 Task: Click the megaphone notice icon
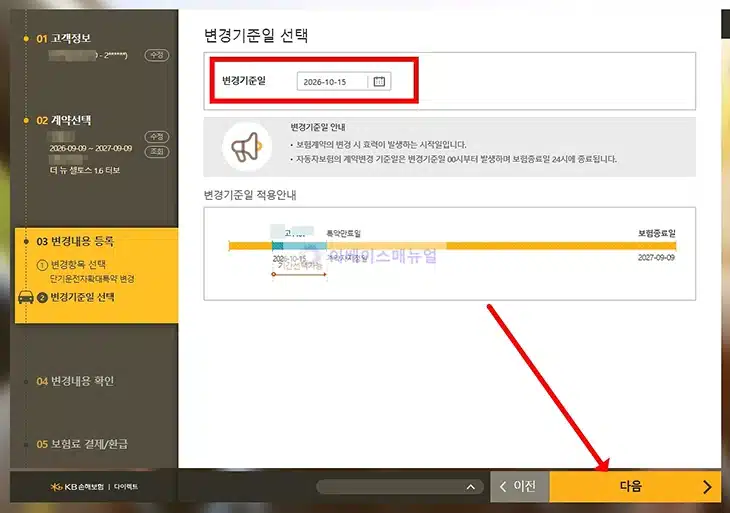[x=247, y=147]
